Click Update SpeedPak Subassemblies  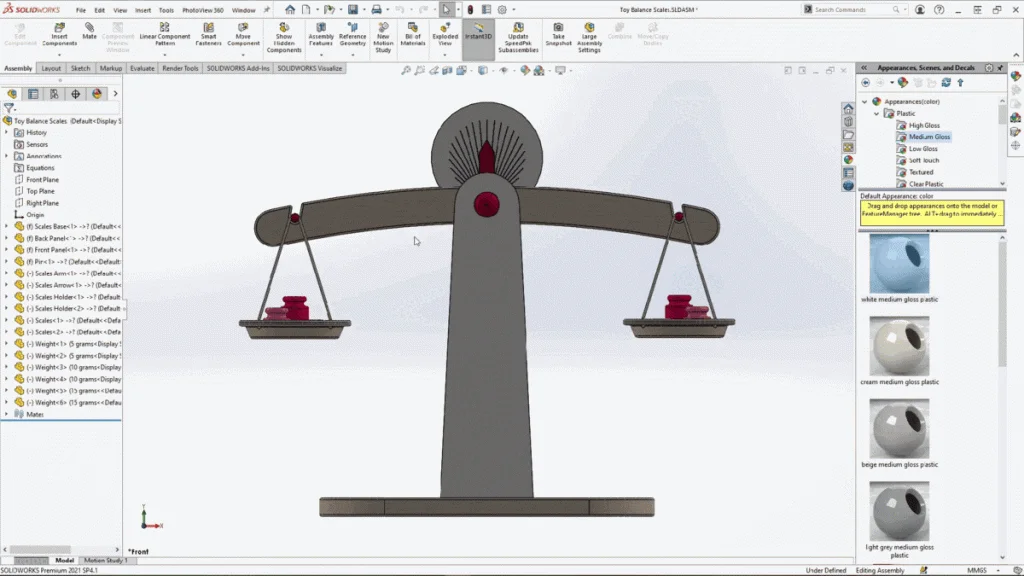519,37
